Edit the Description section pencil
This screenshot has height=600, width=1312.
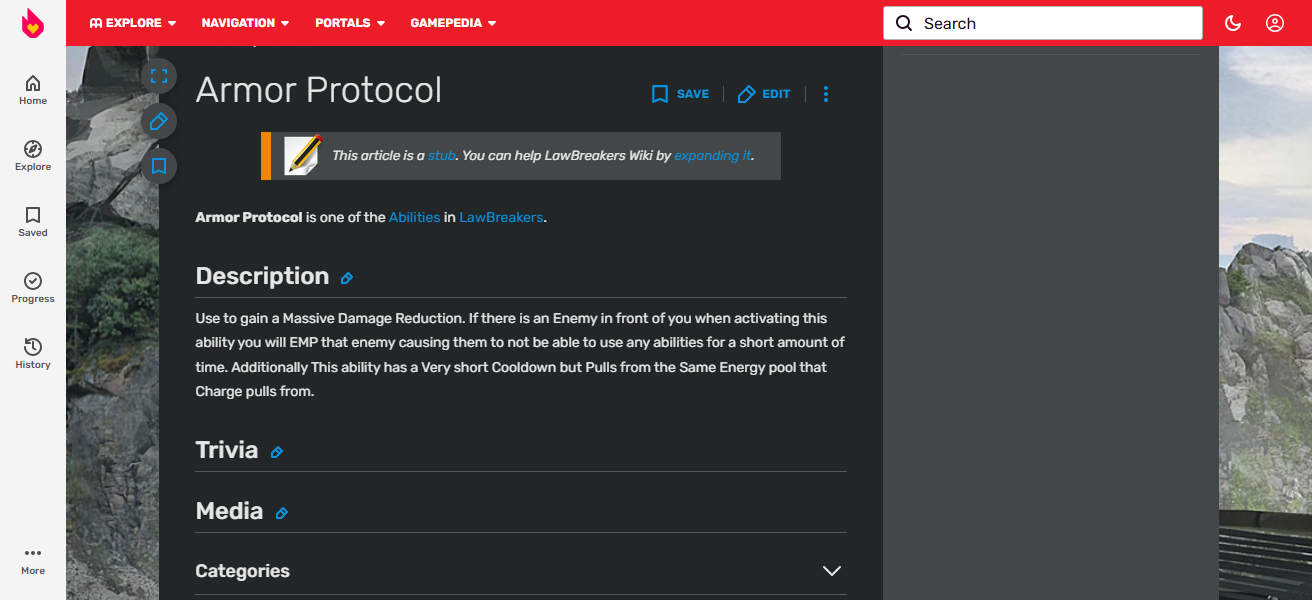coord(347,278)
